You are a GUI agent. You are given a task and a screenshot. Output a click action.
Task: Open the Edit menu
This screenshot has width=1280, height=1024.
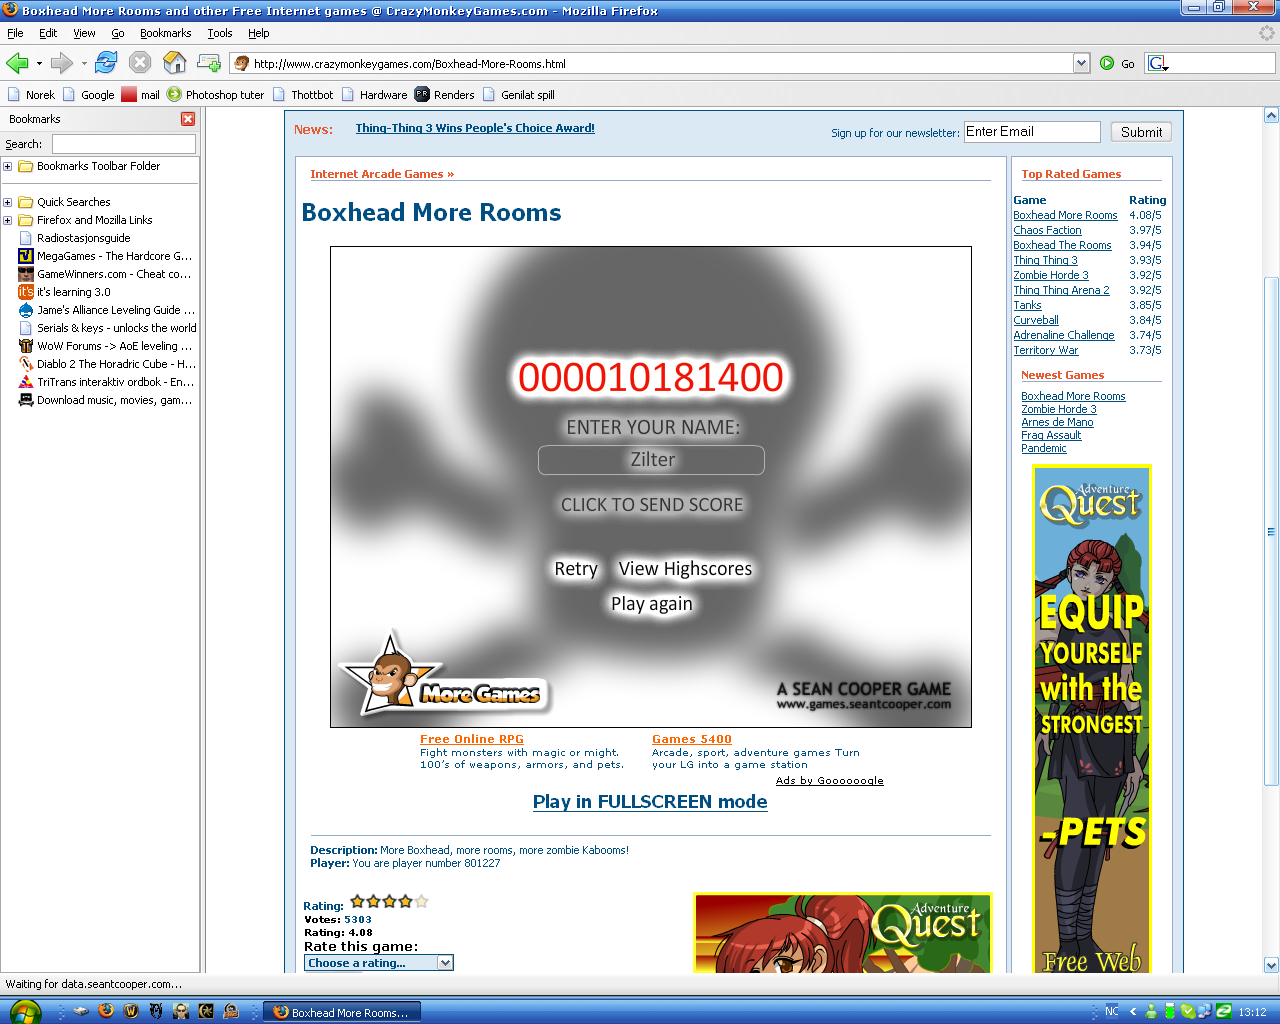coord(48,33)
